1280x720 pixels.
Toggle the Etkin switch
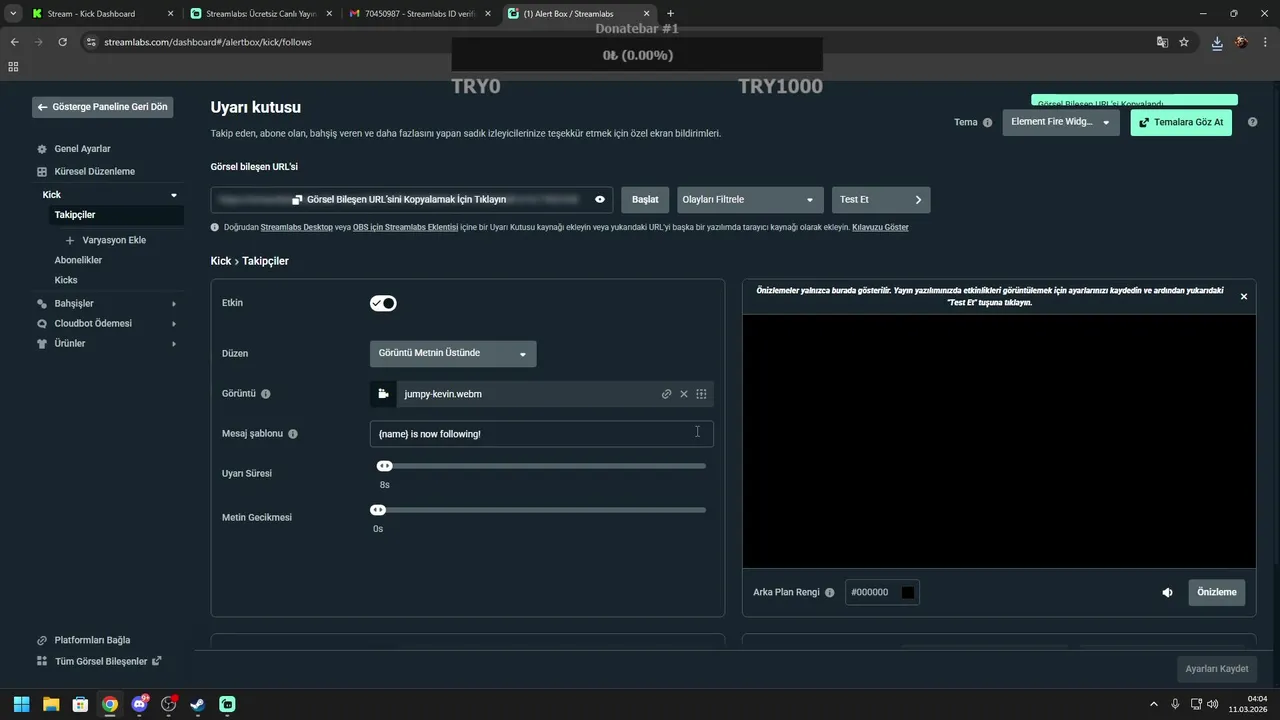coord(383,303)
